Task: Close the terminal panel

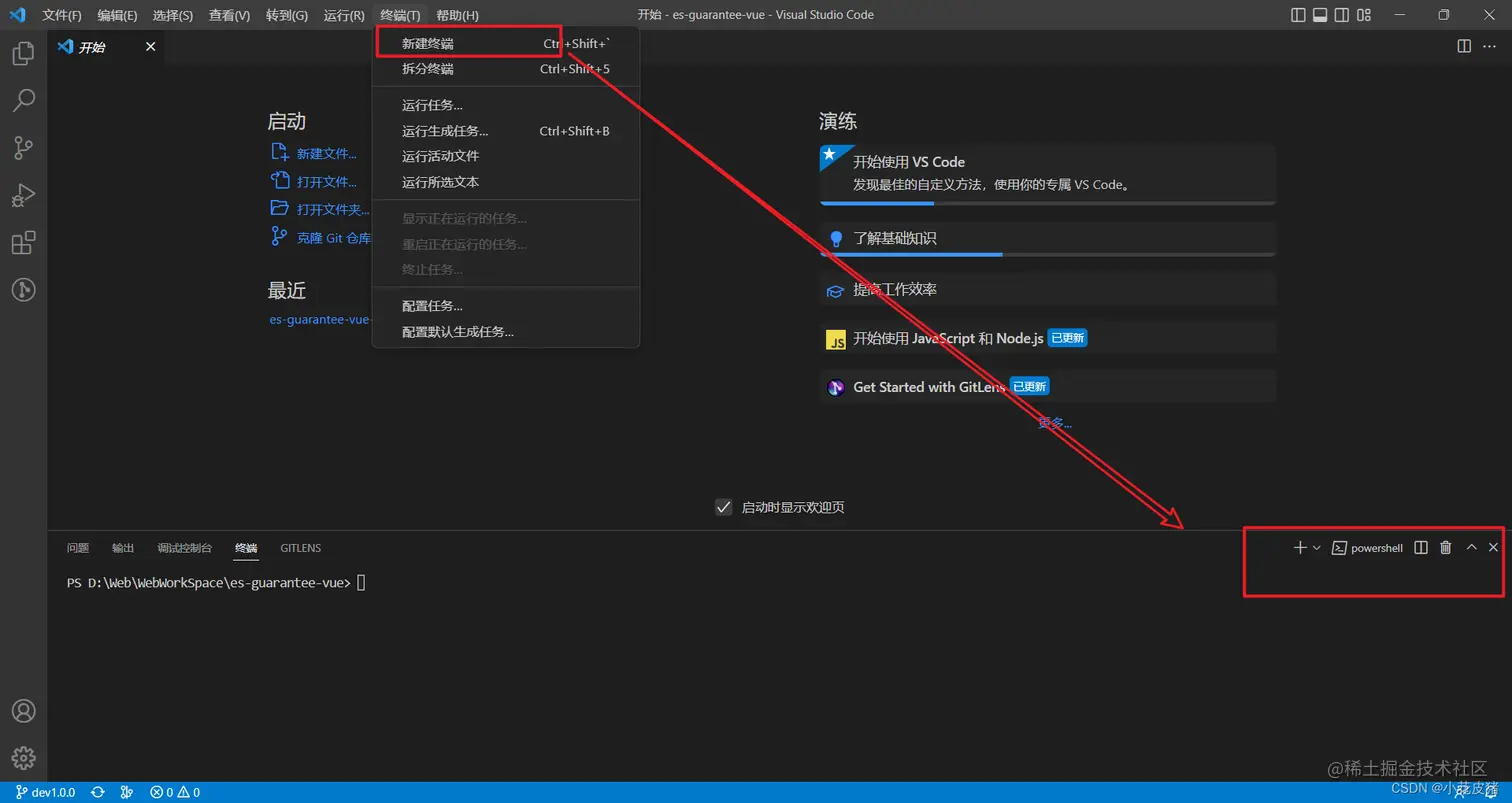Action: (1493, 547)
